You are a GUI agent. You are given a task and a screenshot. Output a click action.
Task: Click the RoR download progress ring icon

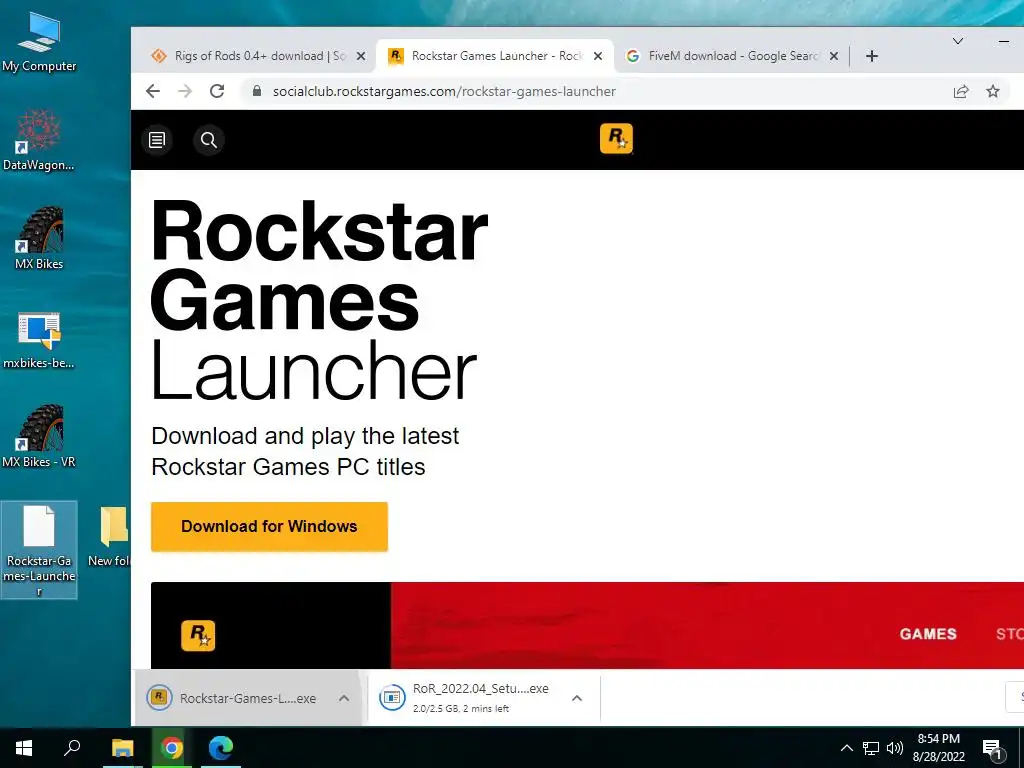[x=392, y=698]
